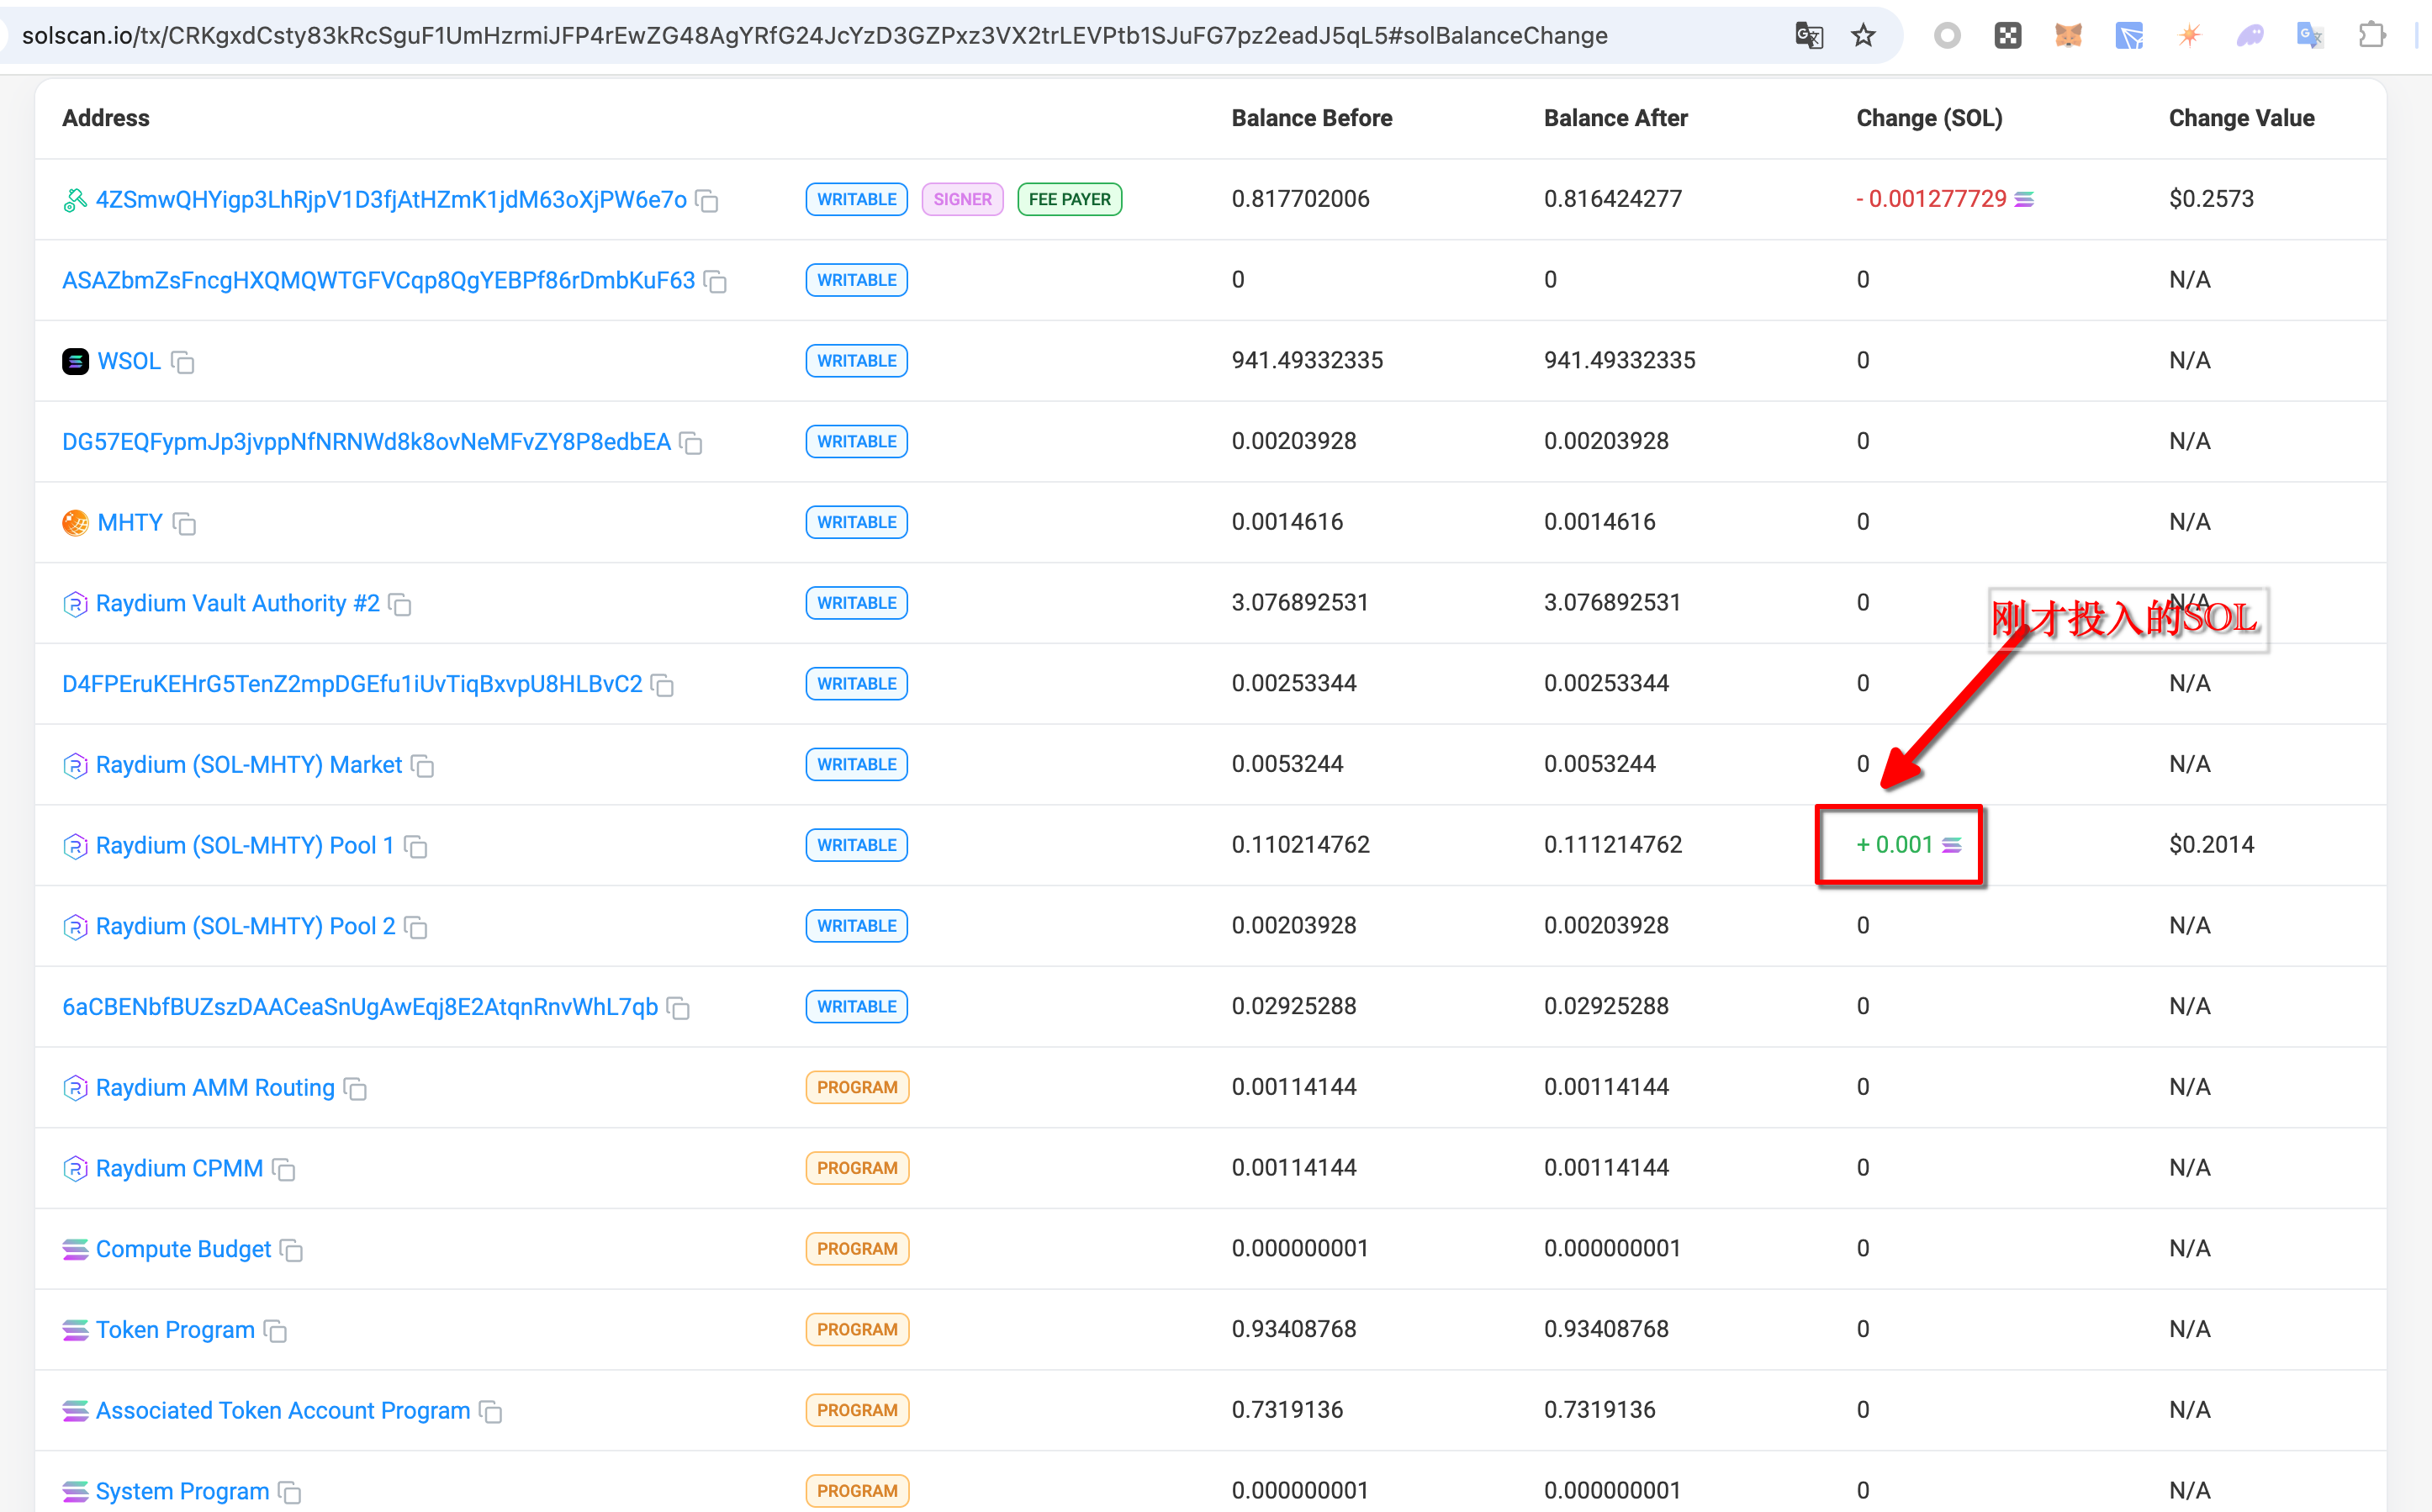Screen dimensions: 2432x1512
Task: Copy the MHTY token address
Action: tap(184, 523)
